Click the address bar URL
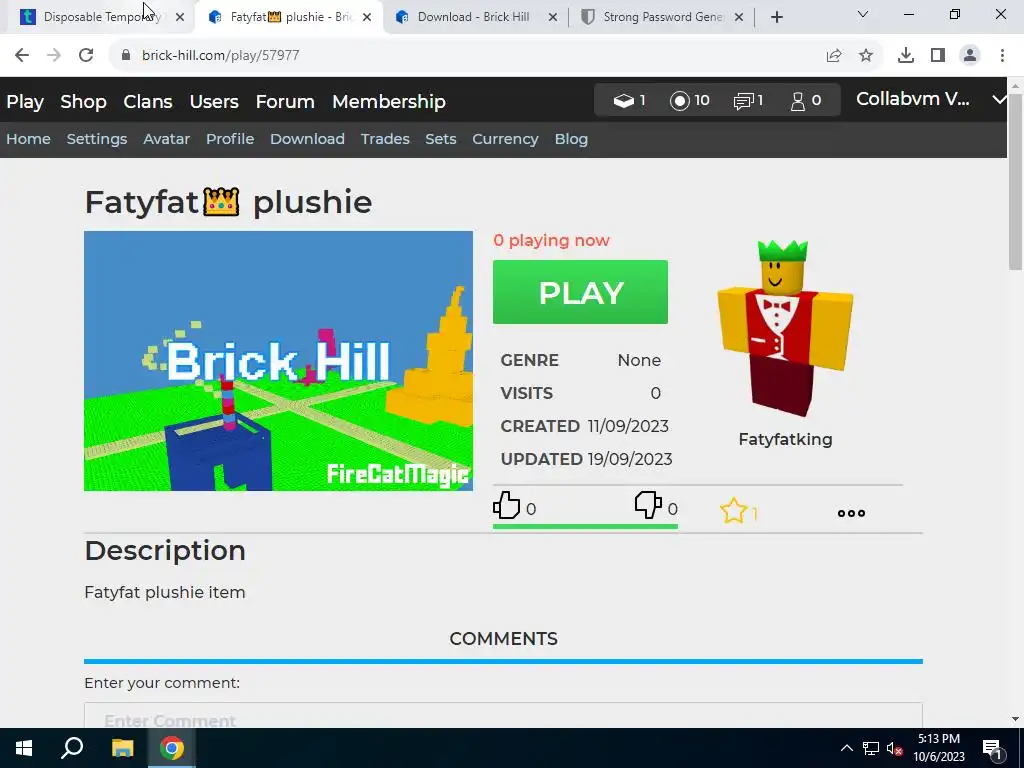The height and width of the screenshot is (768, 1024). (x=221, y=55)
